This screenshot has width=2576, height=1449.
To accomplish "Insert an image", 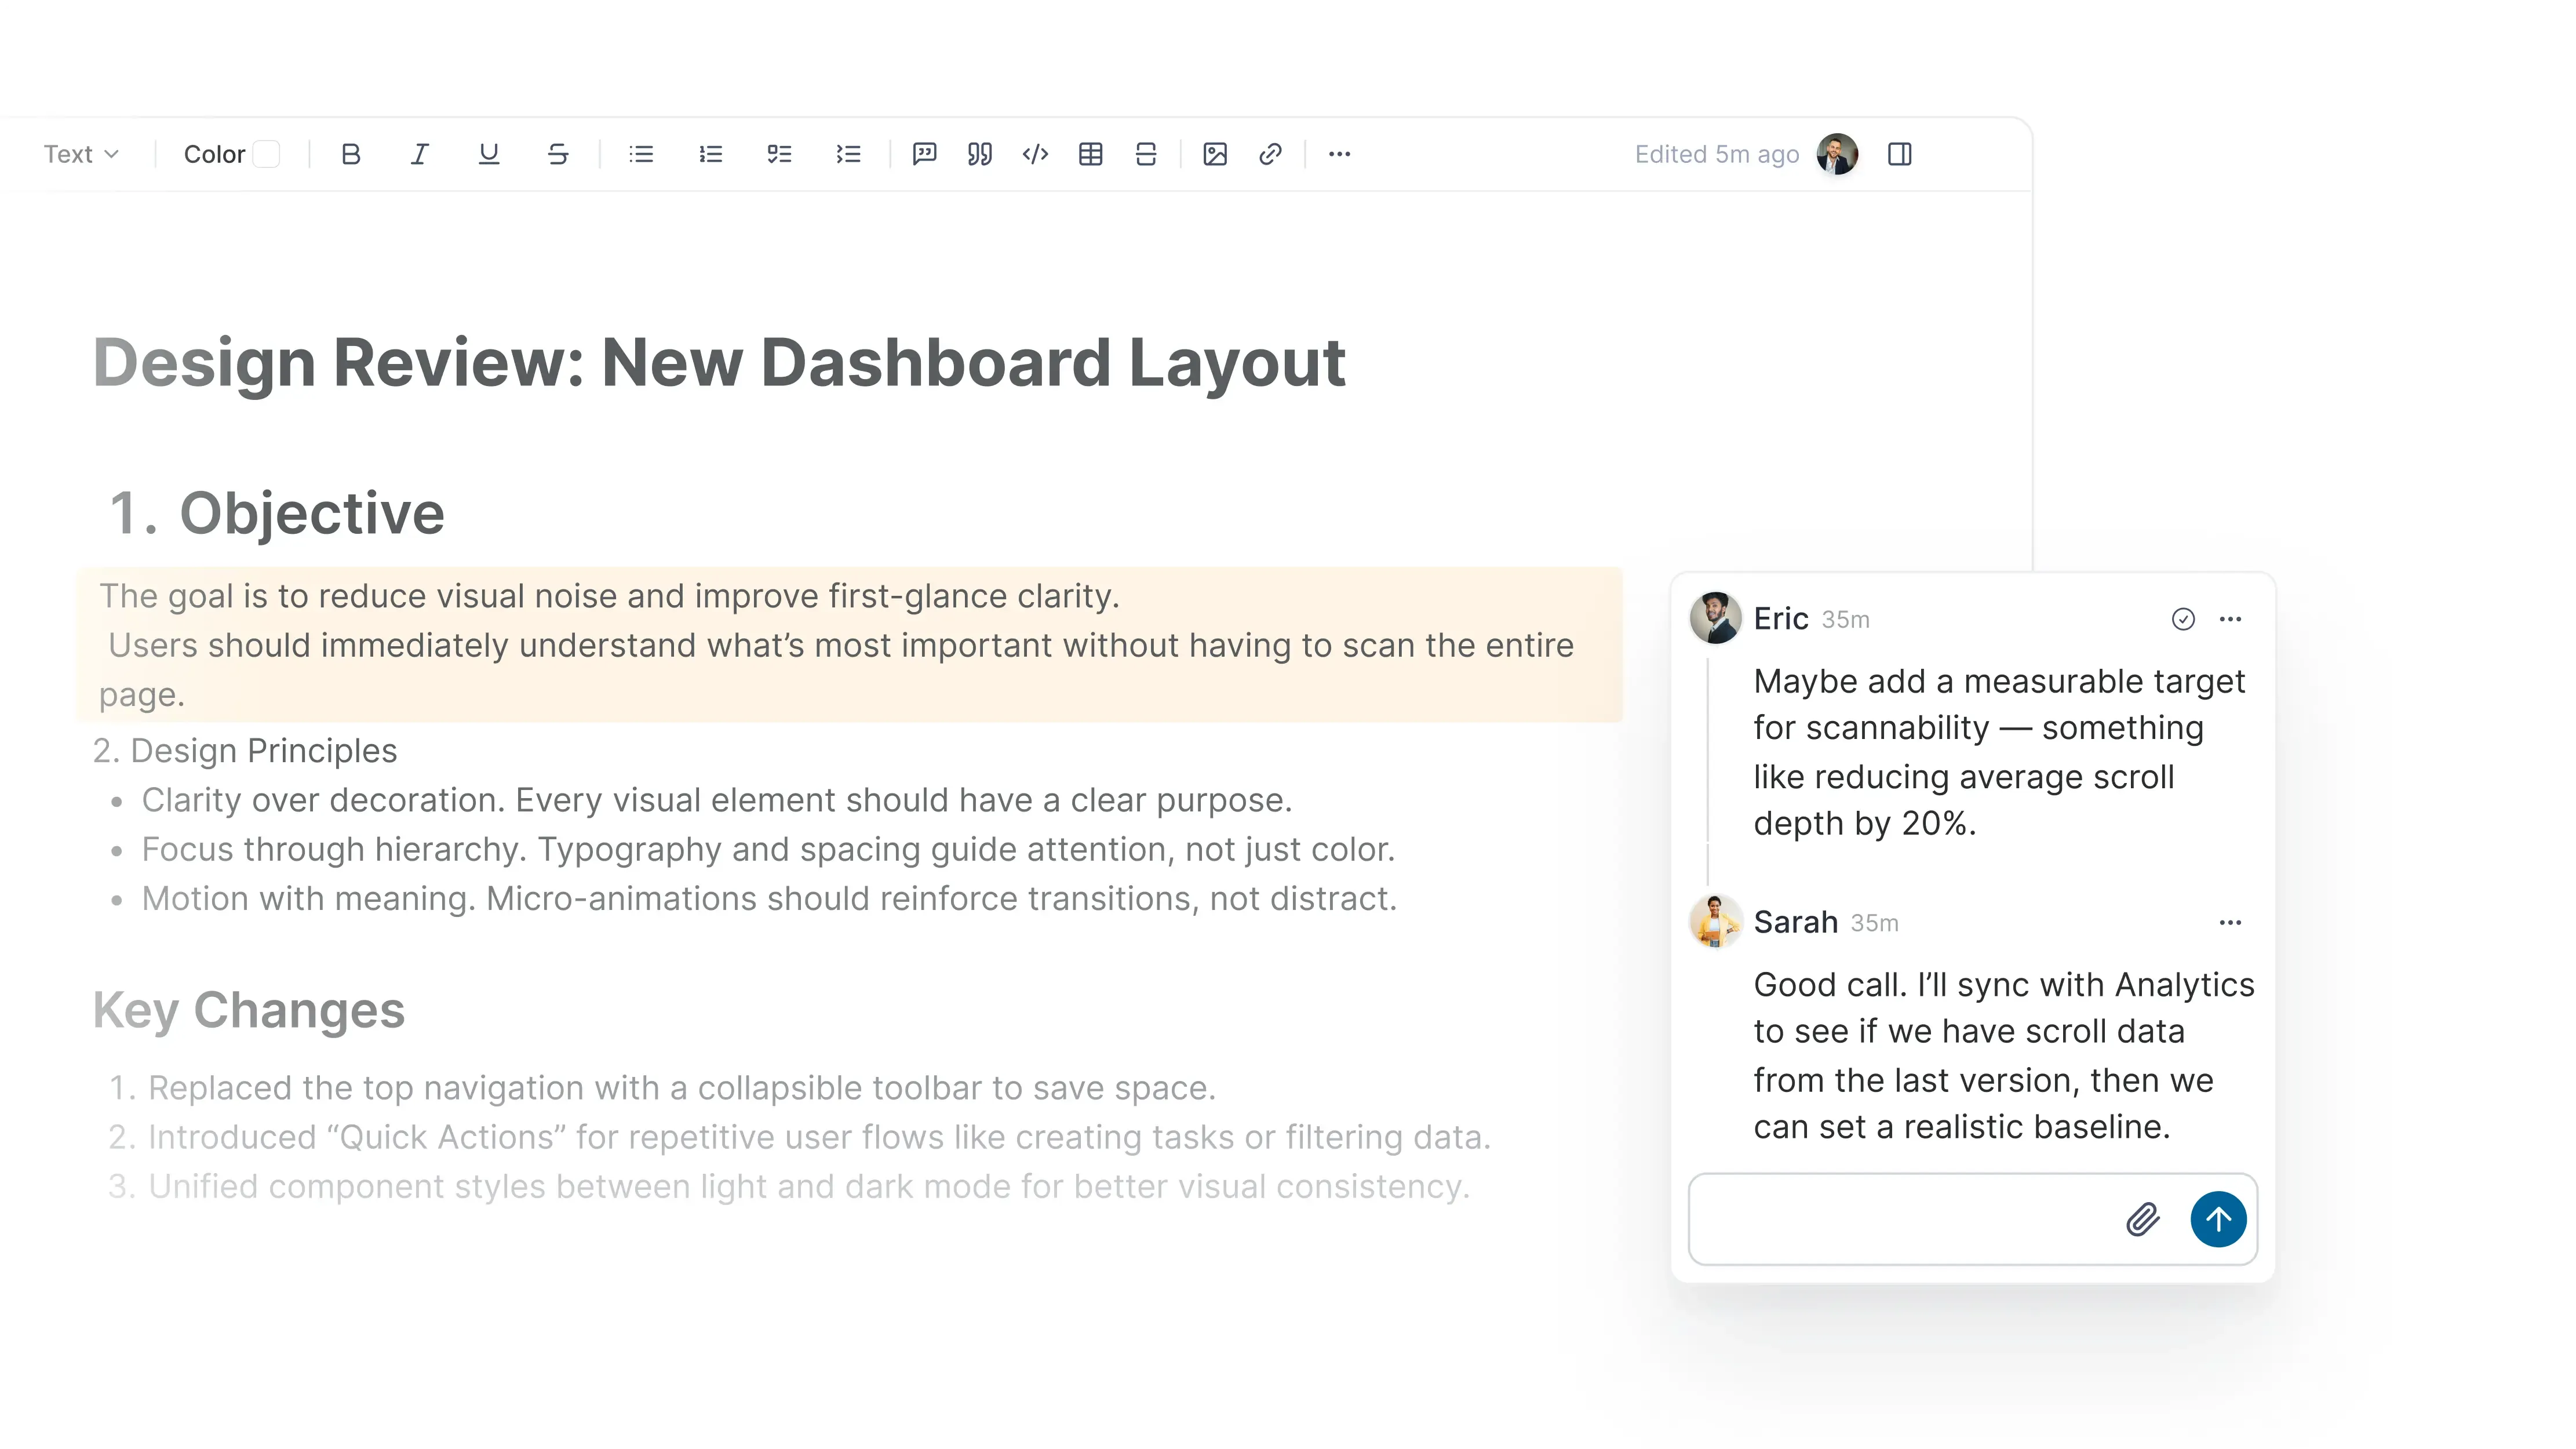I will [1214, 154].
